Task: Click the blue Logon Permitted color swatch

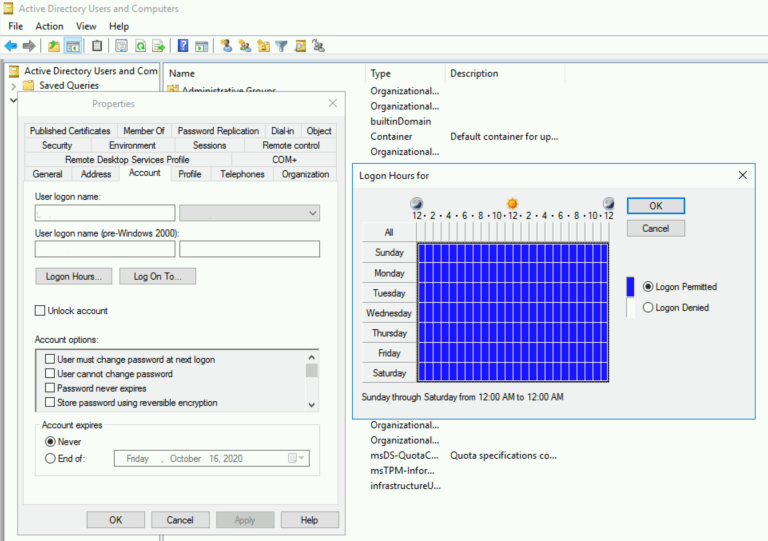Action: click(x=630, y=287)
